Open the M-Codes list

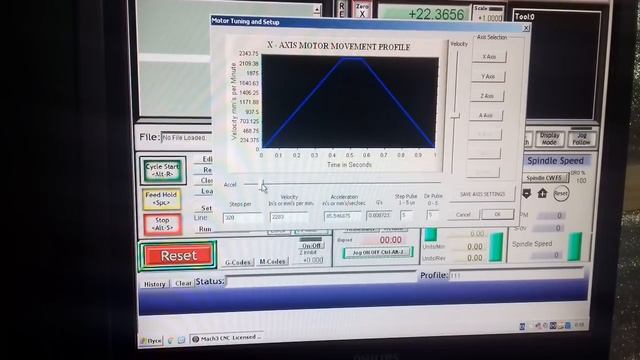(x=272, y=262)
